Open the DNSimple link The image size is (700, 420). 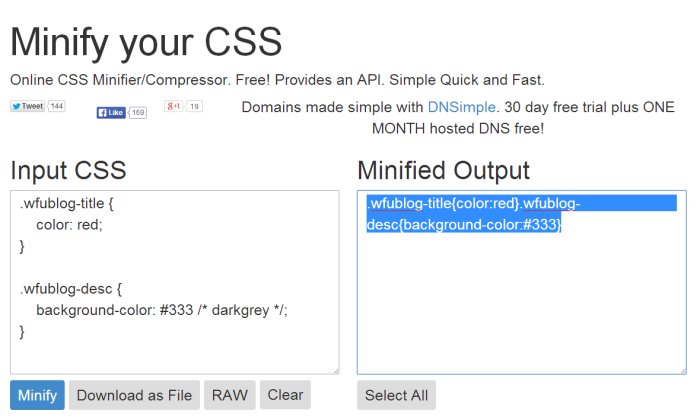462,107
